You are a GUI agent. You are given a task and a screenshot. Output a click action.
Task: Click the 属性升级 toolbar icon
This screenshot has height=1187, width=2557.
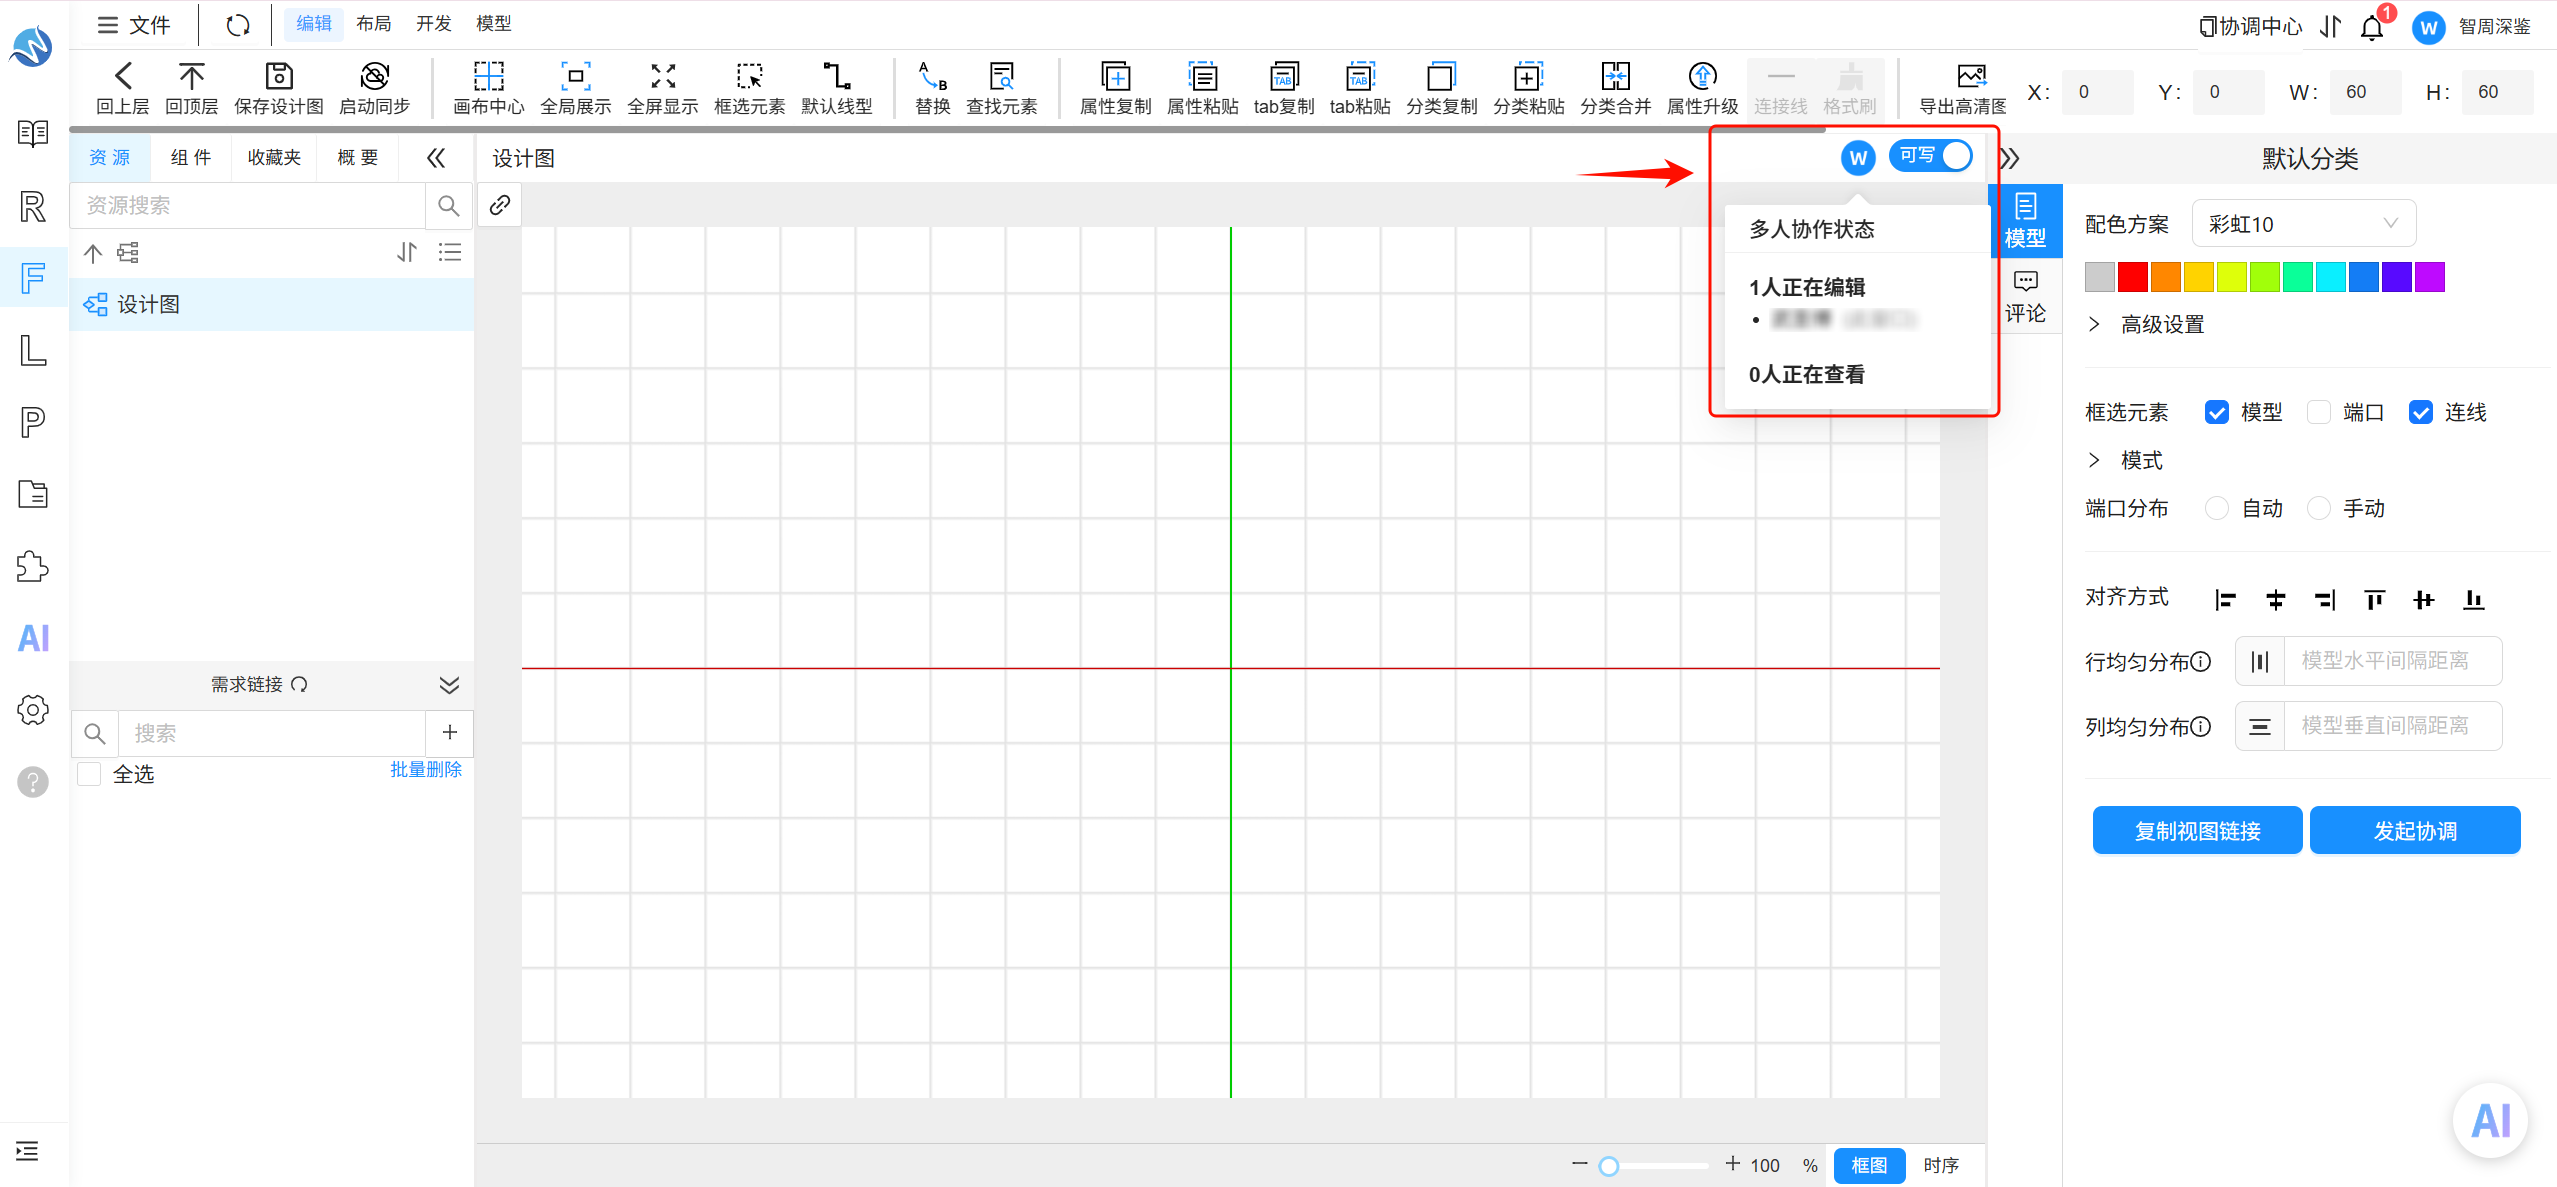click(1702, 76)
